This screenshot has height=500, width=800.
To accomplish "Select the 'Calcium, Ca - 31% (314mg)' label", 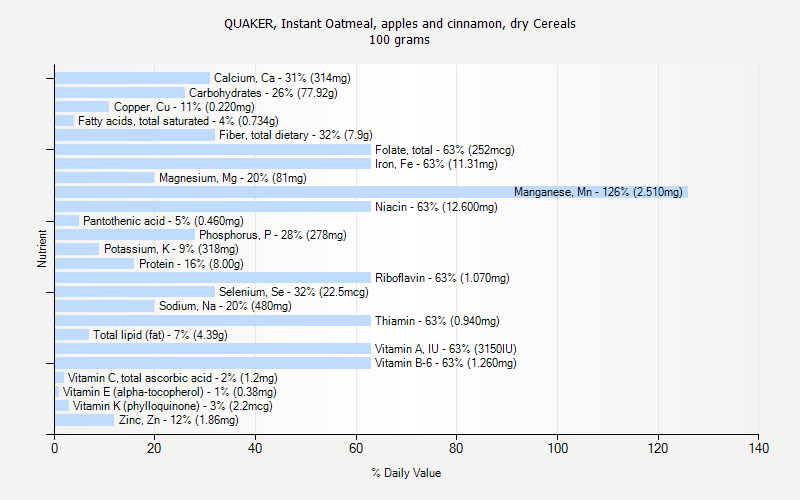I will [x=282, y=78].
